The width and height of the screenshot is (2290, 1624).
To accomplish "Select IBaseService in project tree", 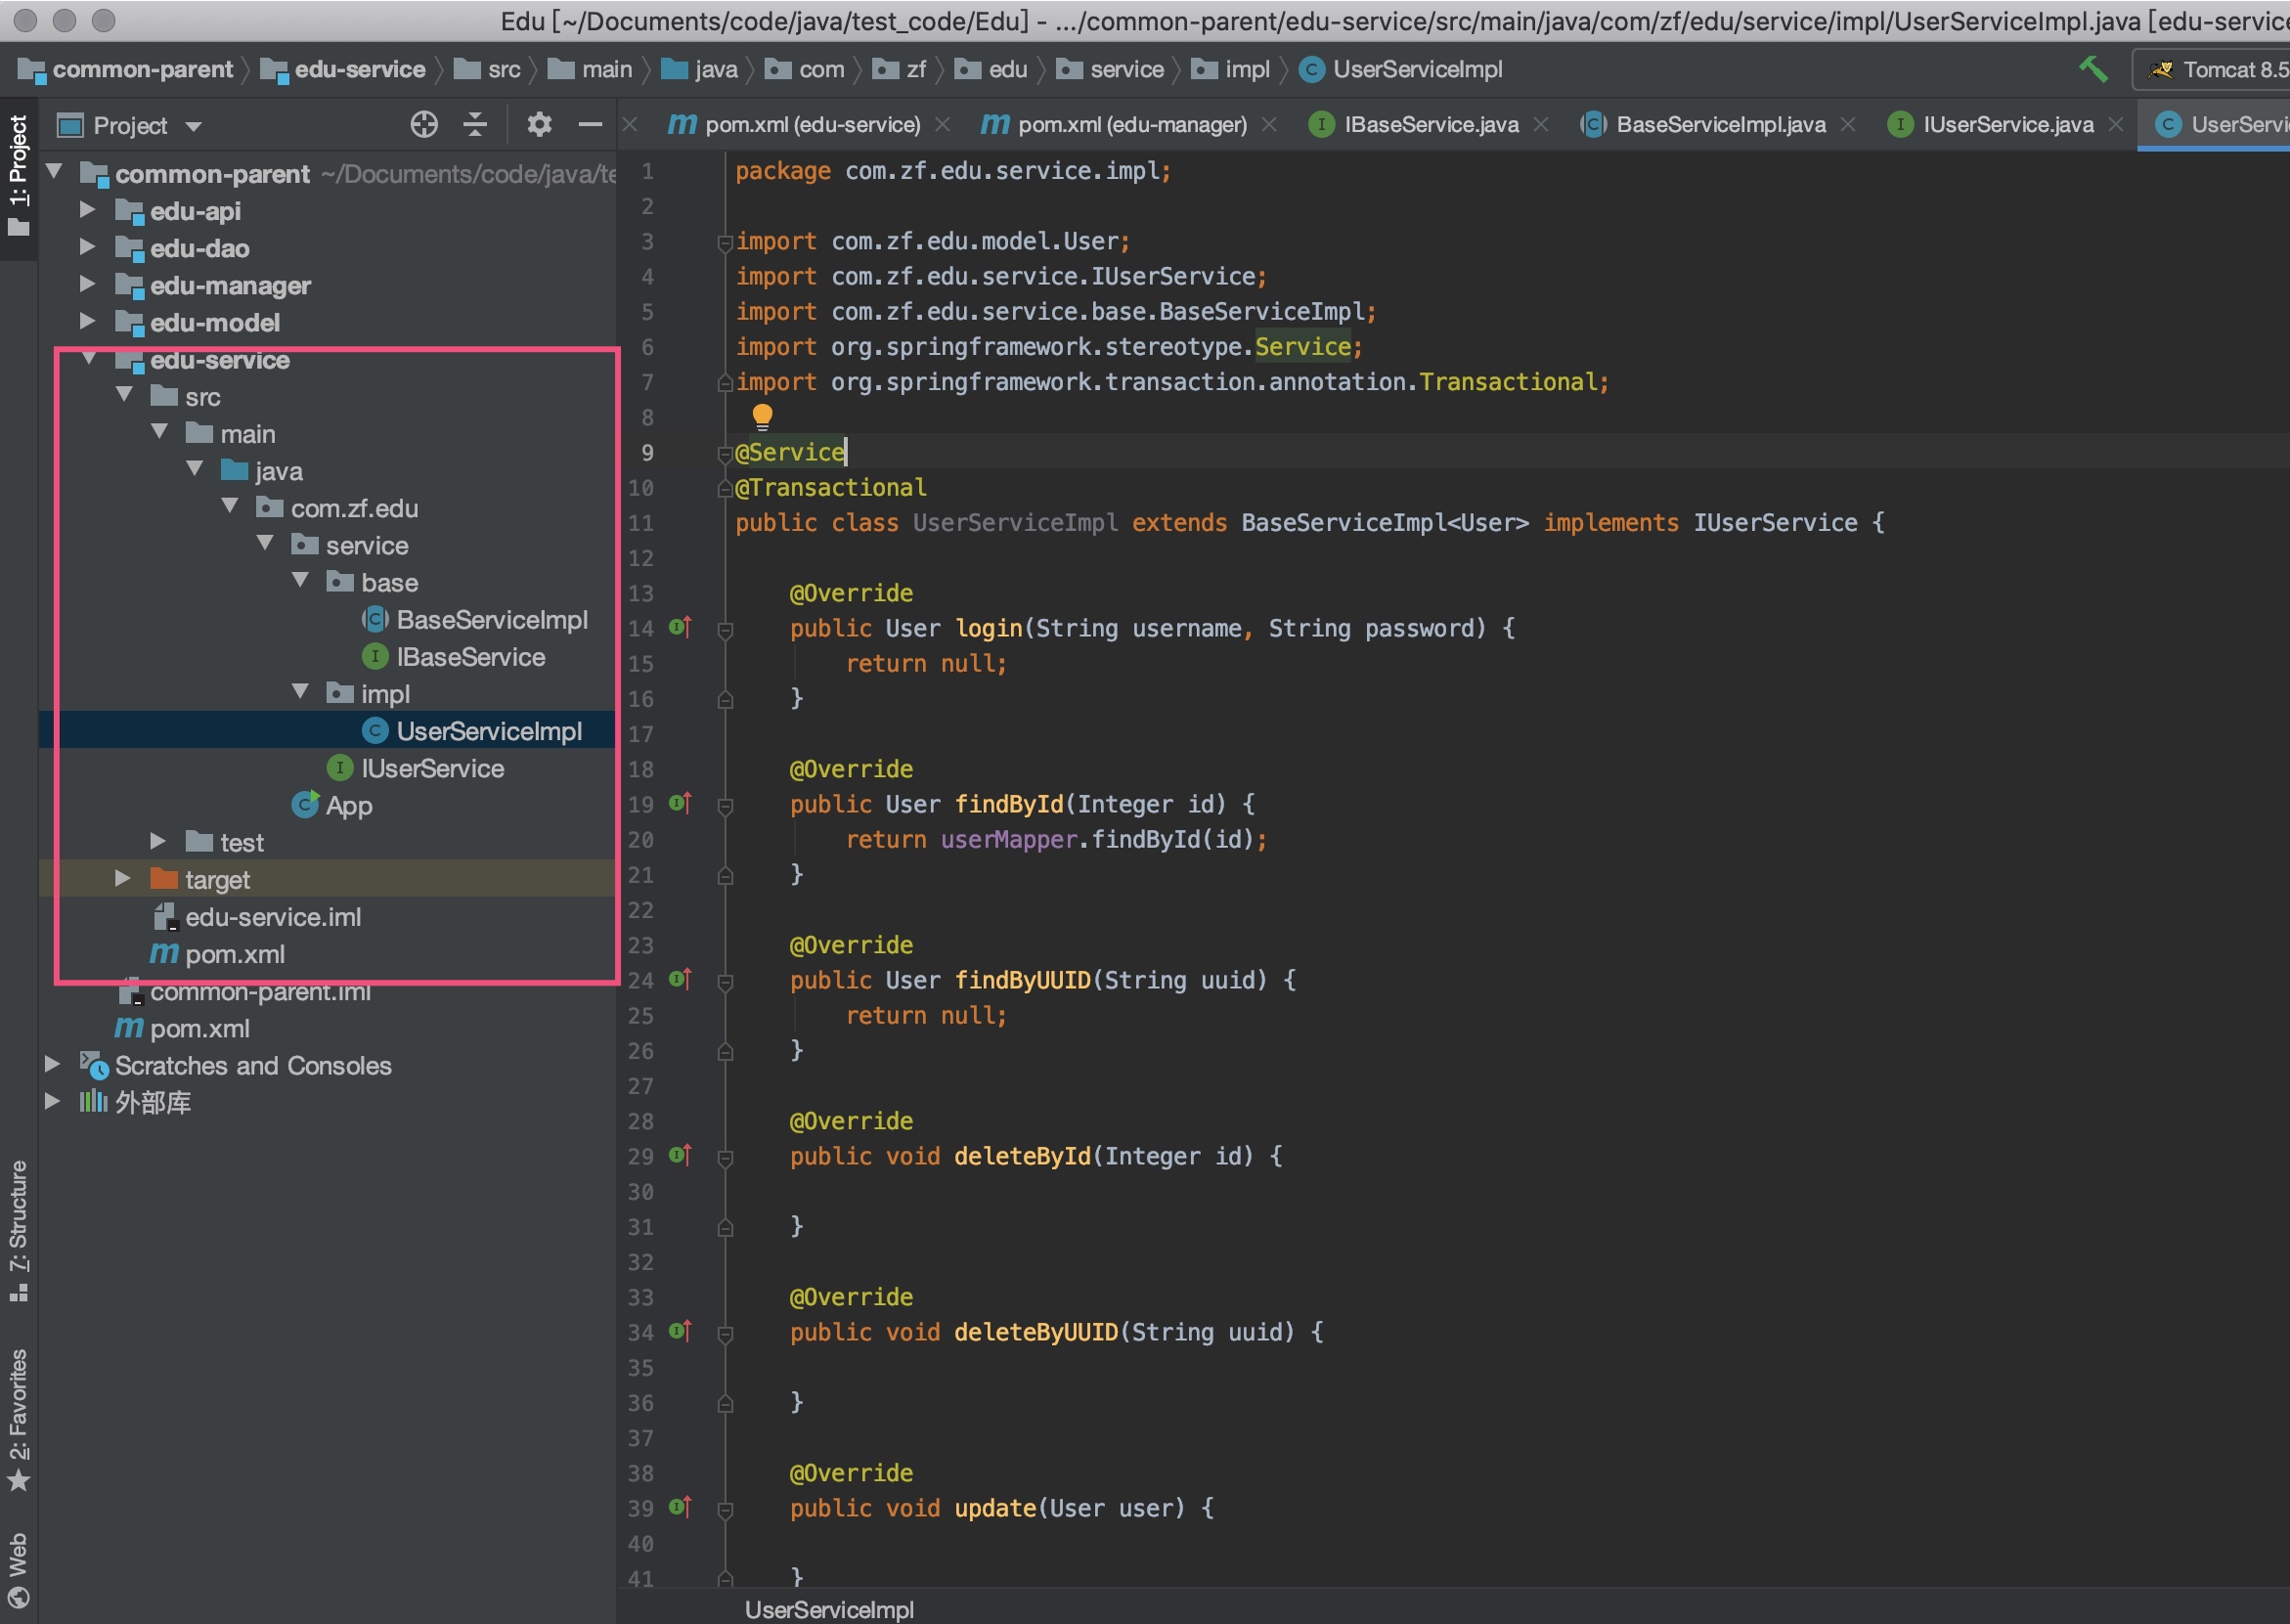I will point(470,657).
